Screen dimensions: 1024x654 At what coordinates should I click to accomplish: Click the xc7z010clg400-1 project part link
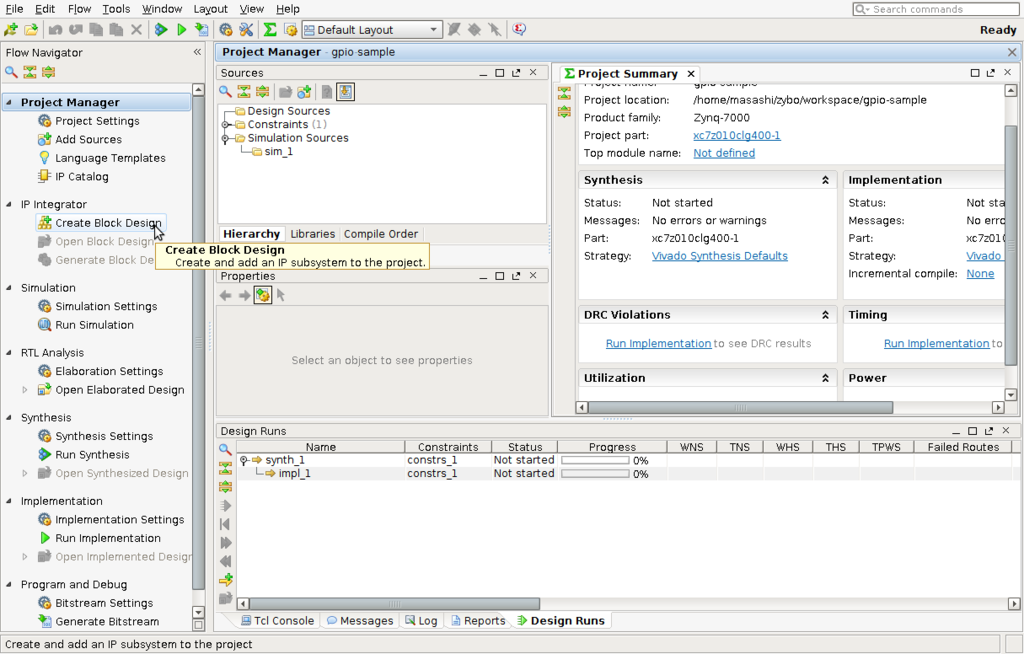tap(737, 135)
